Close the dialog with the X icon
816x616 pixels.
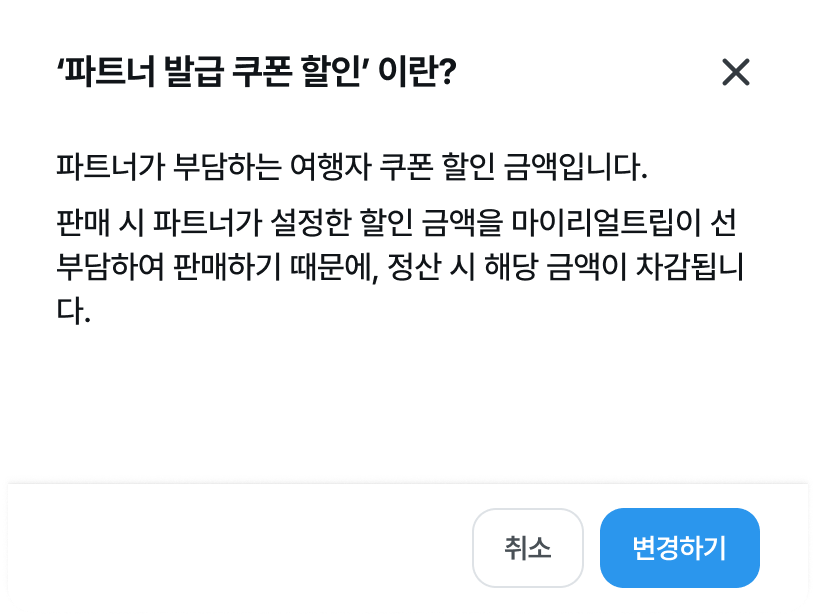tap(735, 72)
